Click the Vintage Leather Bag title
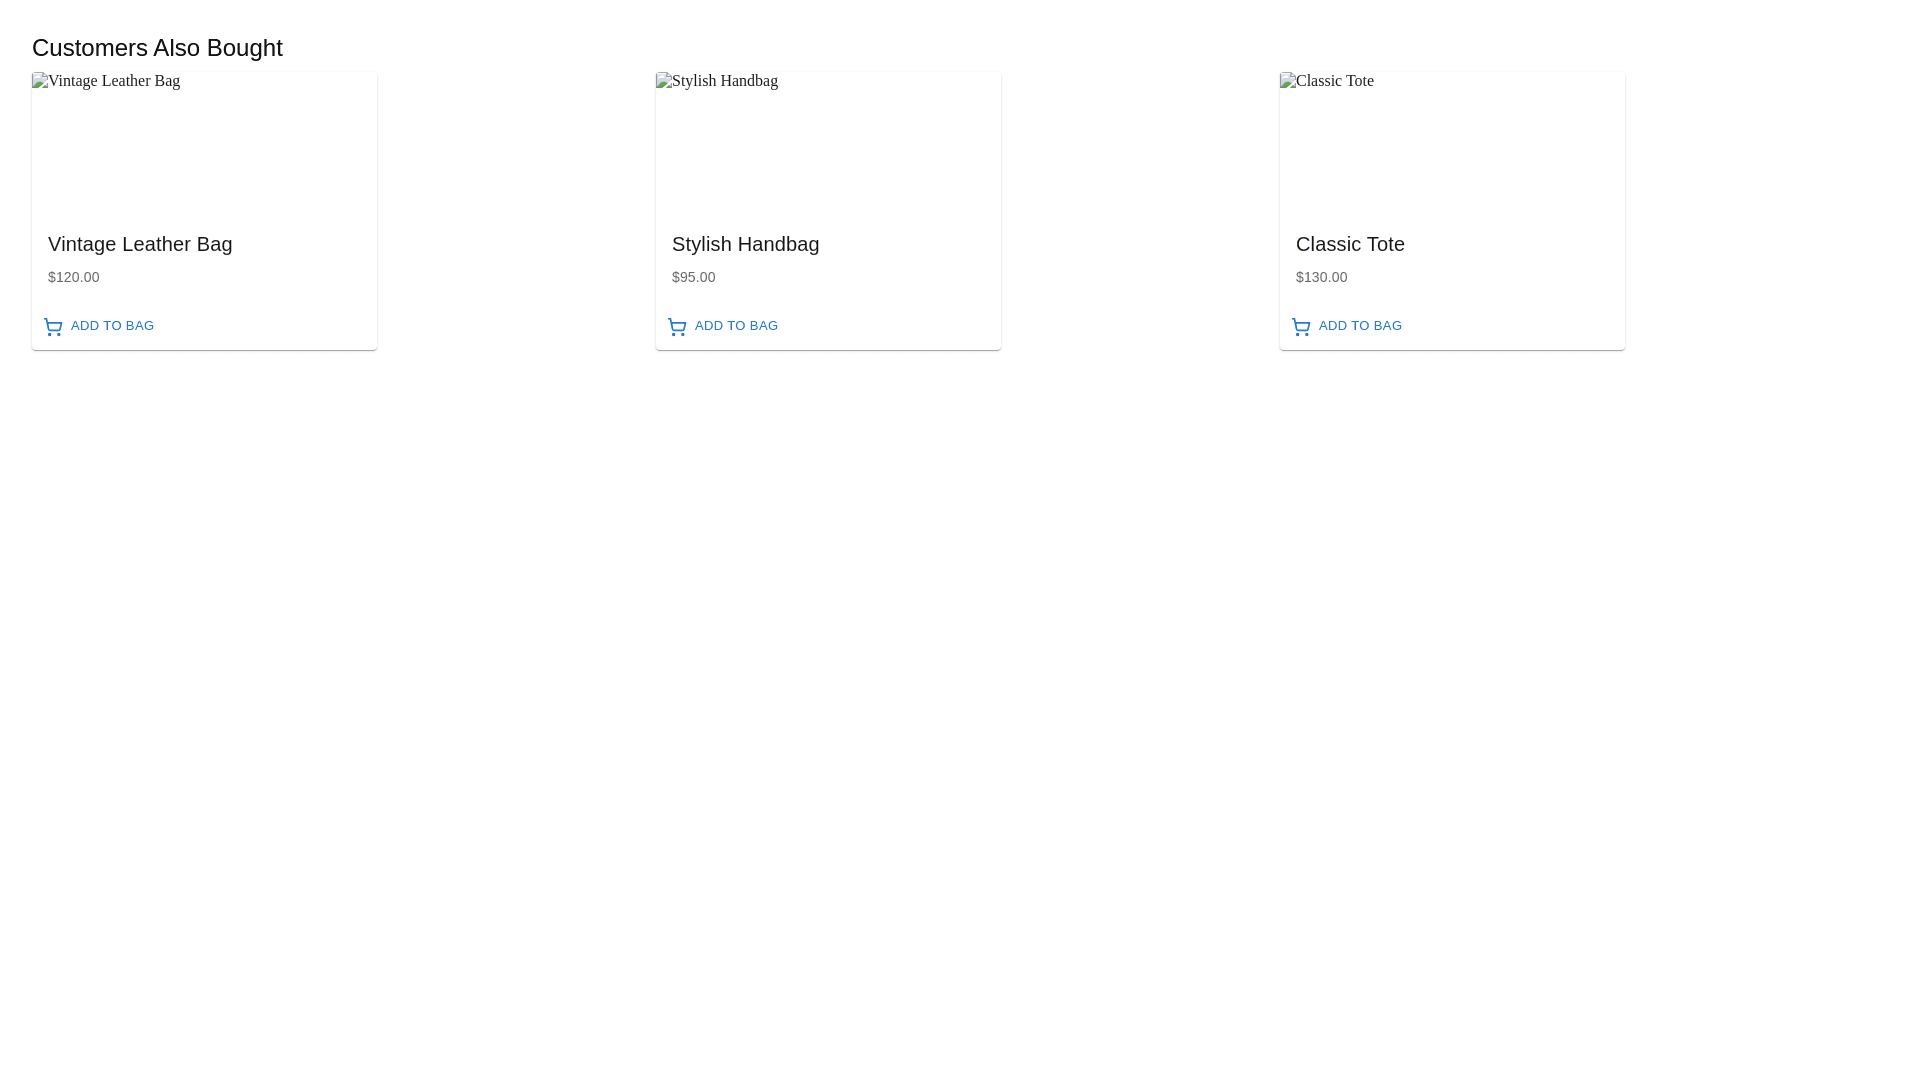The width and height of the screenshot is (1920, 1080). tap(140, 244)
